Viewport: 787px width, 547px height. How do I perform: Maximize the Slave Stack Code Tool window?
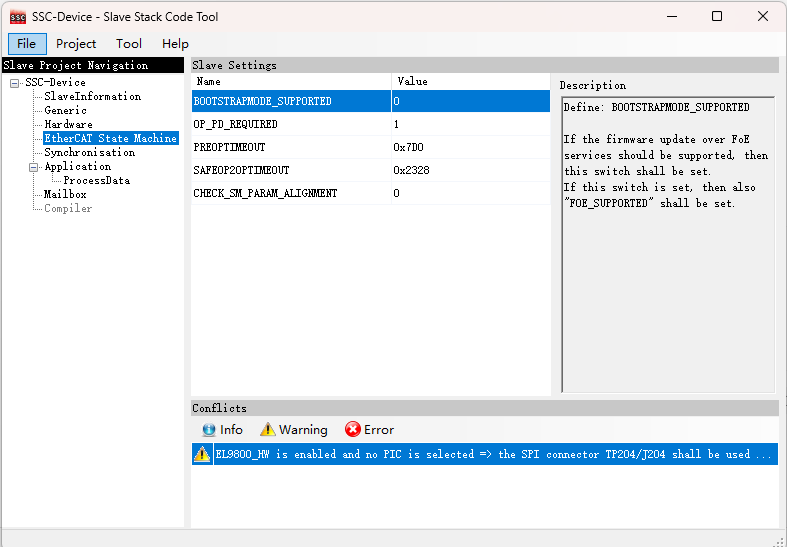point(717,17)
